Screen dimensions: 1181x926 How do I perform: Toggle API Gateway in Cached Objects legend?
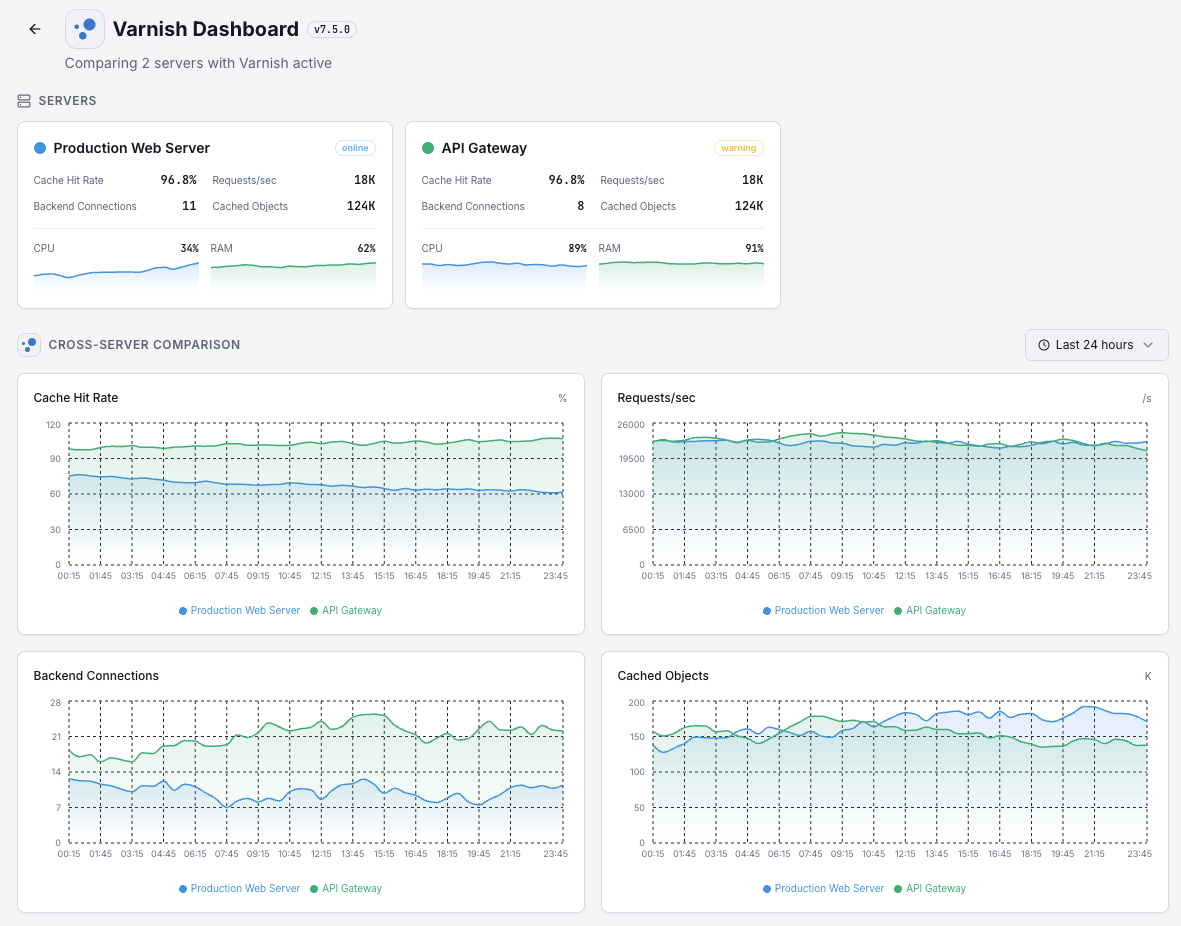tap(929, 888)
